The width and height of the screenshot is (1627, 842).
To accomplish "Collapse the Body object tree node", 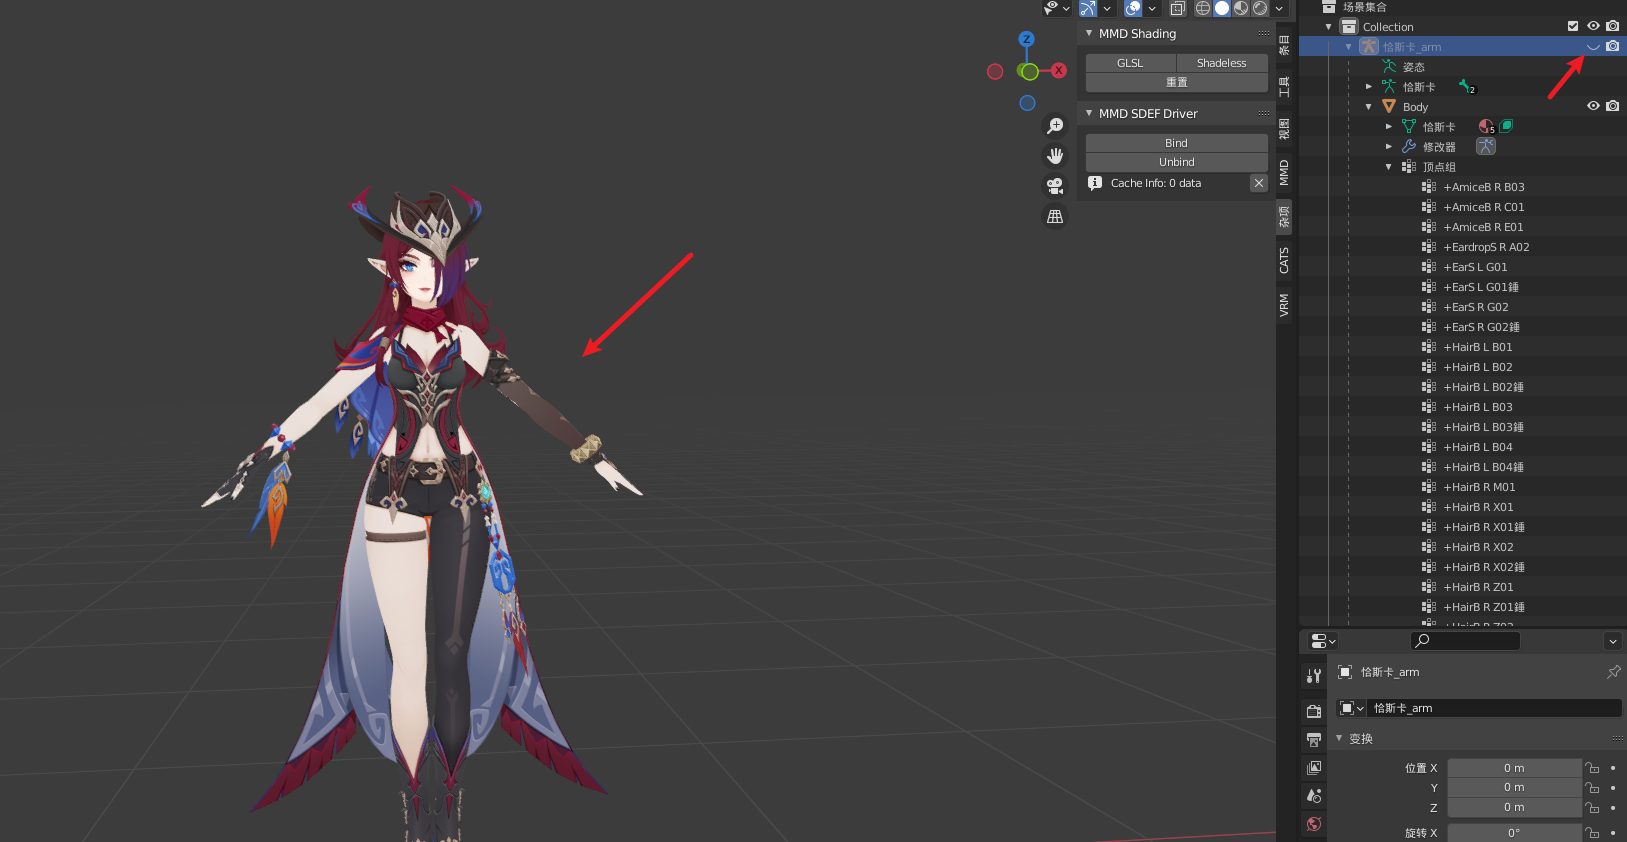I will (x=1369, y=107).
